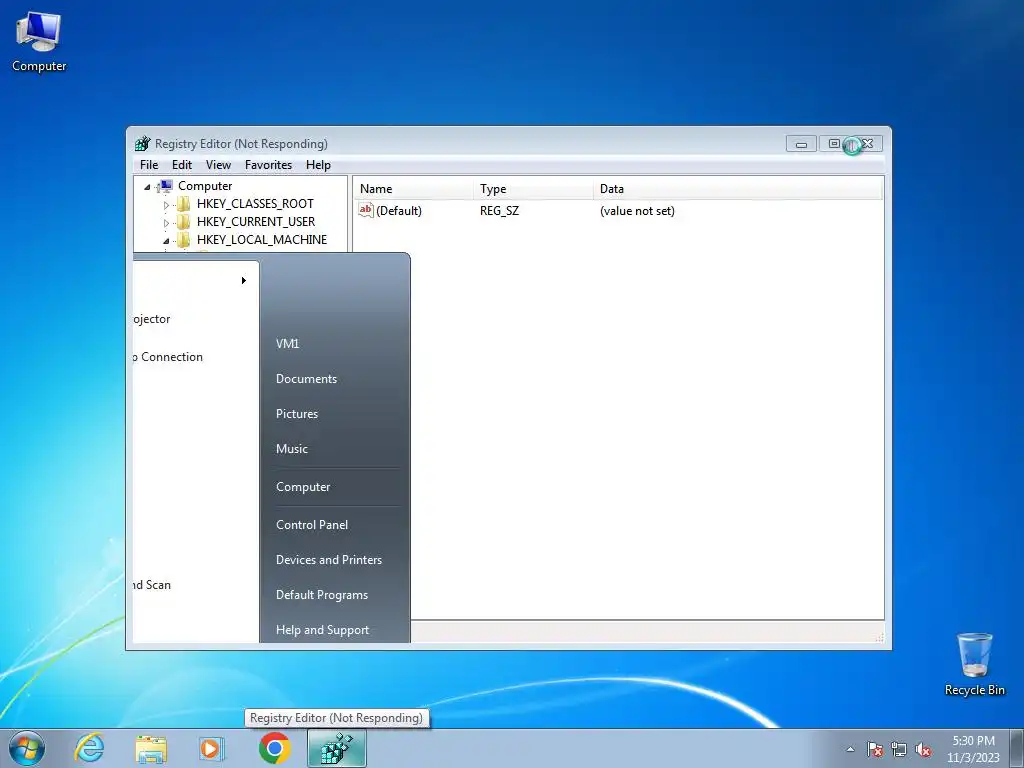This screenshot has height=768, width=1024.
Task: Open VM1 user folder in Start menu
Action: [x=287, y=344]
